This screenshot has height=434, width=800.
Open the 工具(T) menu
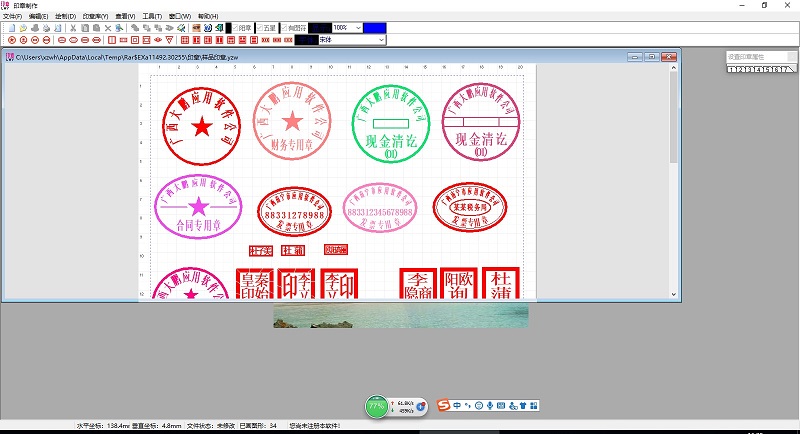[152, 16]
